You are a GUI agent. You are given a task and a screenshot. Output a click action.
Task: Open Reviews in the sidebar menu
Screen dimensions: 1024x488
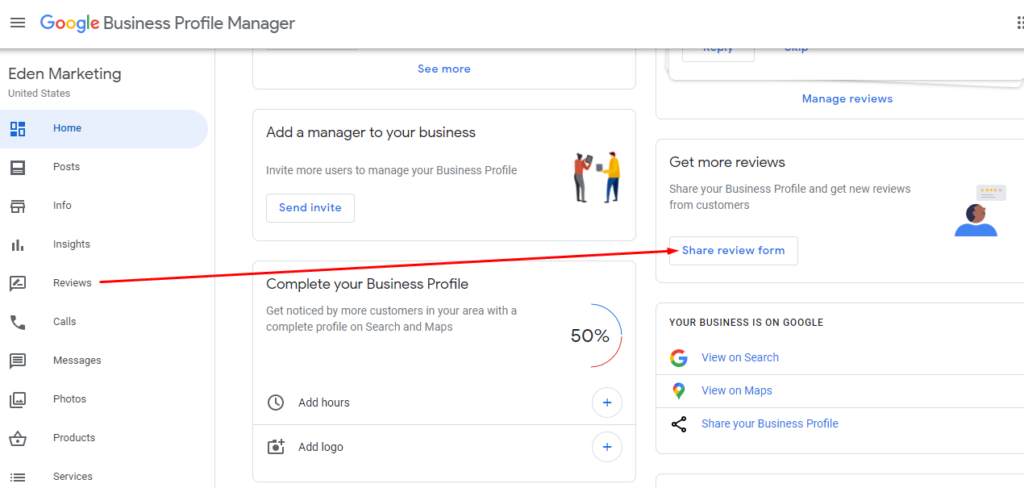click(x=72, y=283)
